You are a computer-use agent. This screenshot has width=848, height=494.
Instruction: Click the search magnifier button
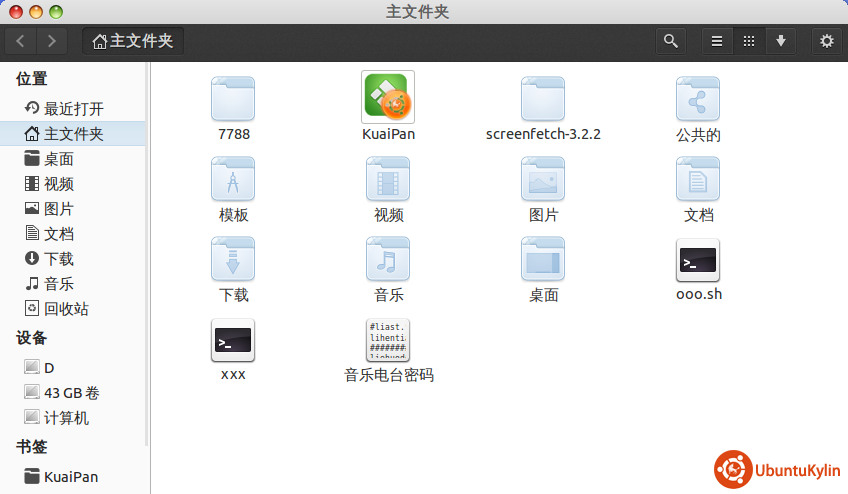click(671, 41)
